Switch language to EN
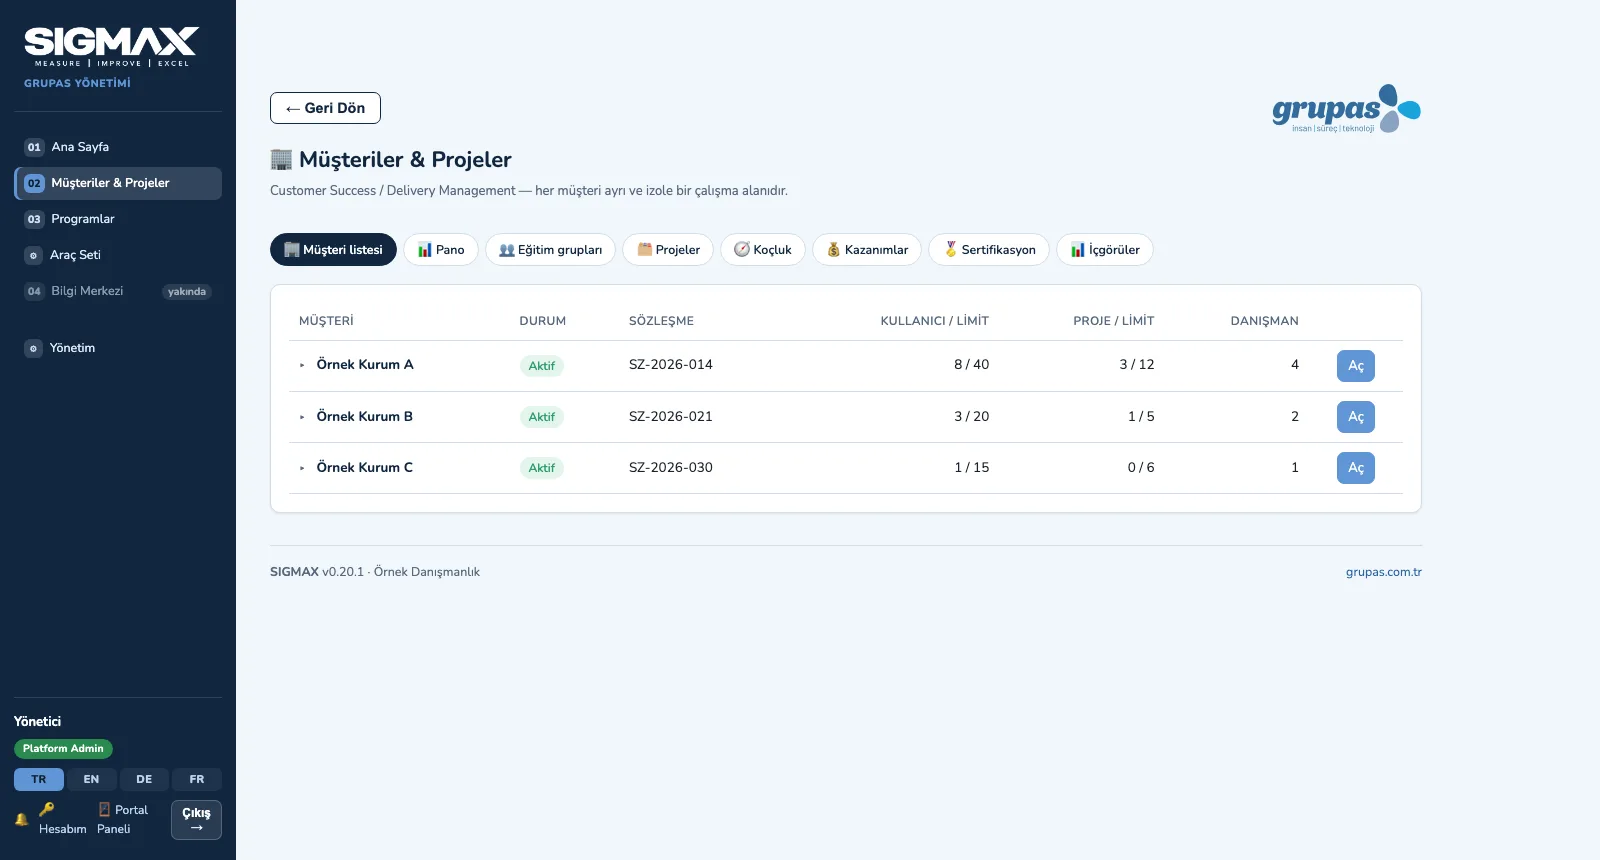 click(91, 779)
